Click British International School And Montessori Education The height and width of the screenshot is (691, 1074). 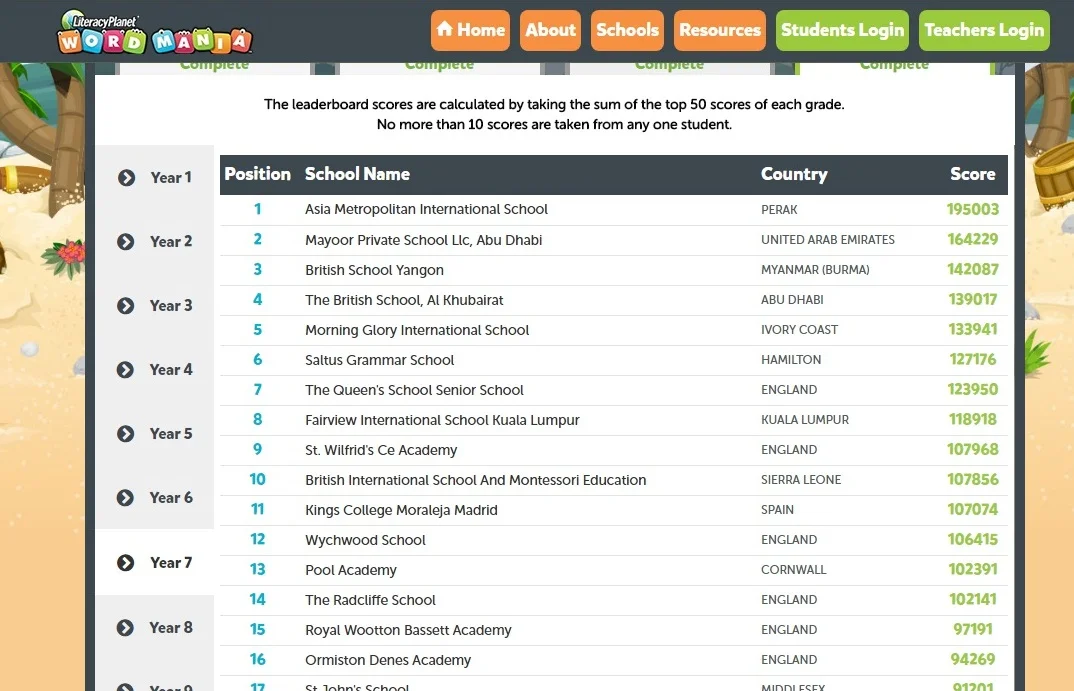coord(476,480)
